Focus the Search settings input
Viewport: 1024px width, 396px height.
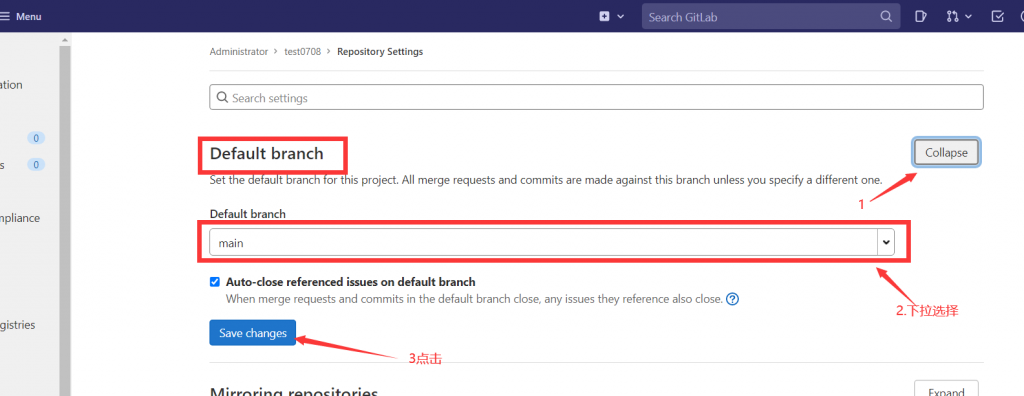click(x=596, y=97)
